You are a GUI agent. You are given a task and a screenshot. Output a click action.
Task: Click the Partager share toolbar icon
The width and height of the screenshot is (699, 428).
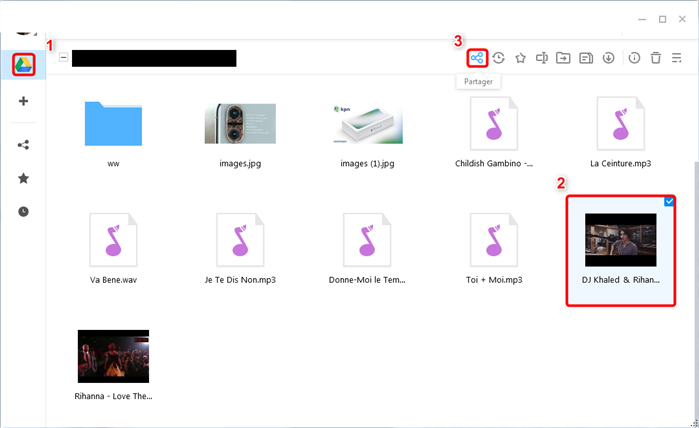tap(477, 58)
